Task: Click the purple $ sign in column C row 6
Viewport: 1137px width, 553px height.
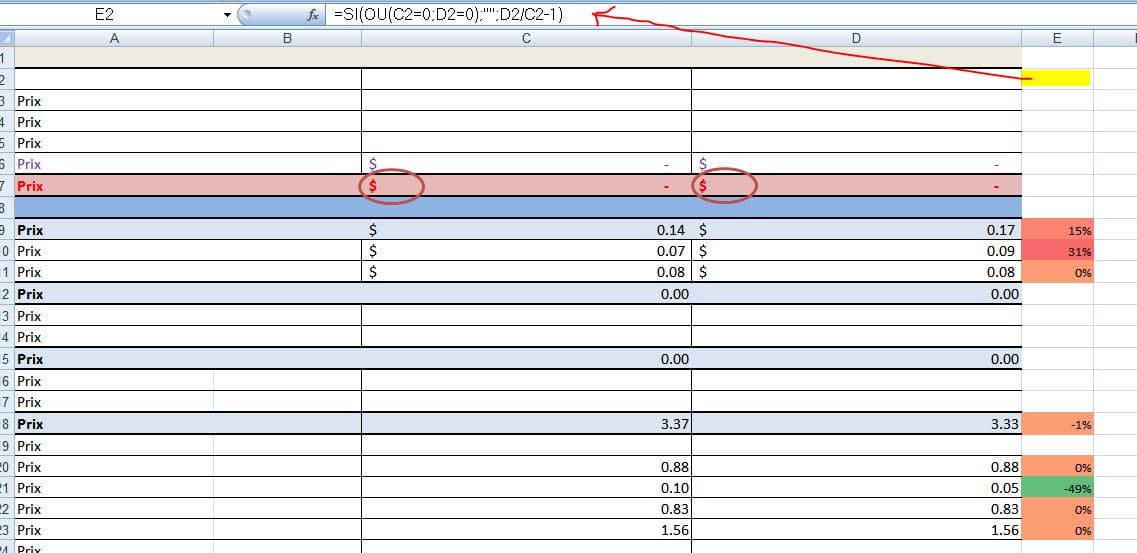Action: click(x=373, y=165)
